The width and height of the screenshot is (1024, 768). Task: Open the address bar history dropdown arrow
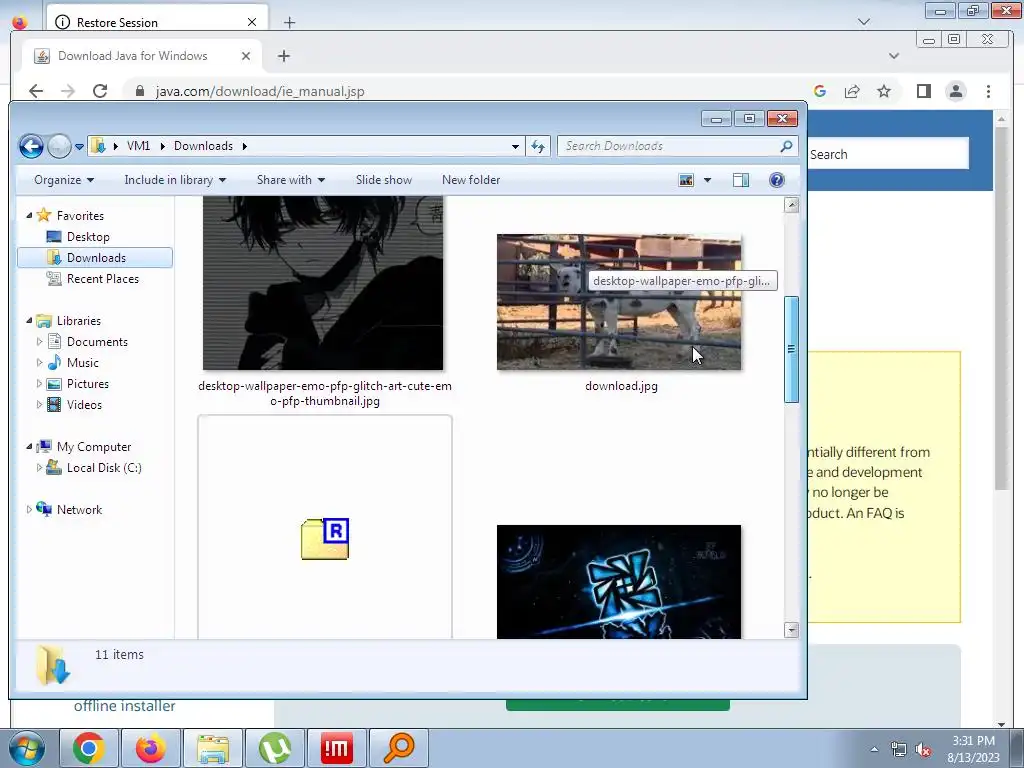(515, 146)
